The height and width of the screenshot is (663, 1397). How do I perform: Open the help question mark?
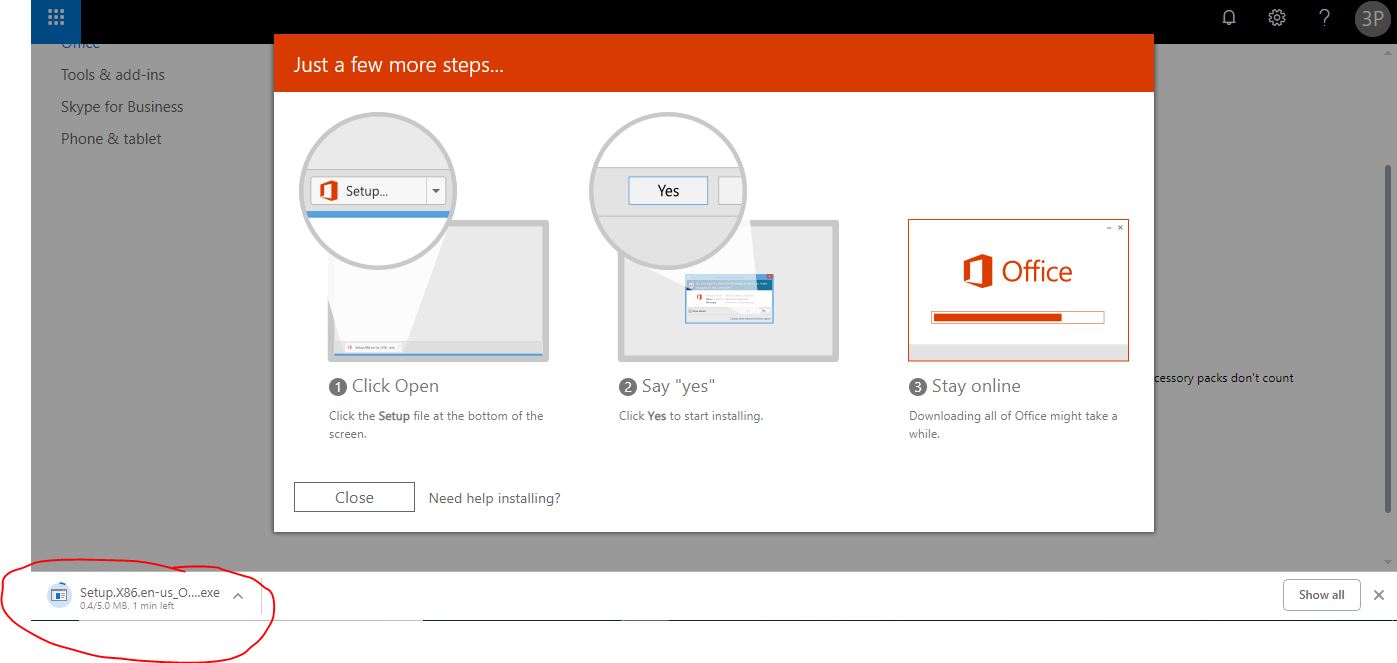pos(1324,17)
